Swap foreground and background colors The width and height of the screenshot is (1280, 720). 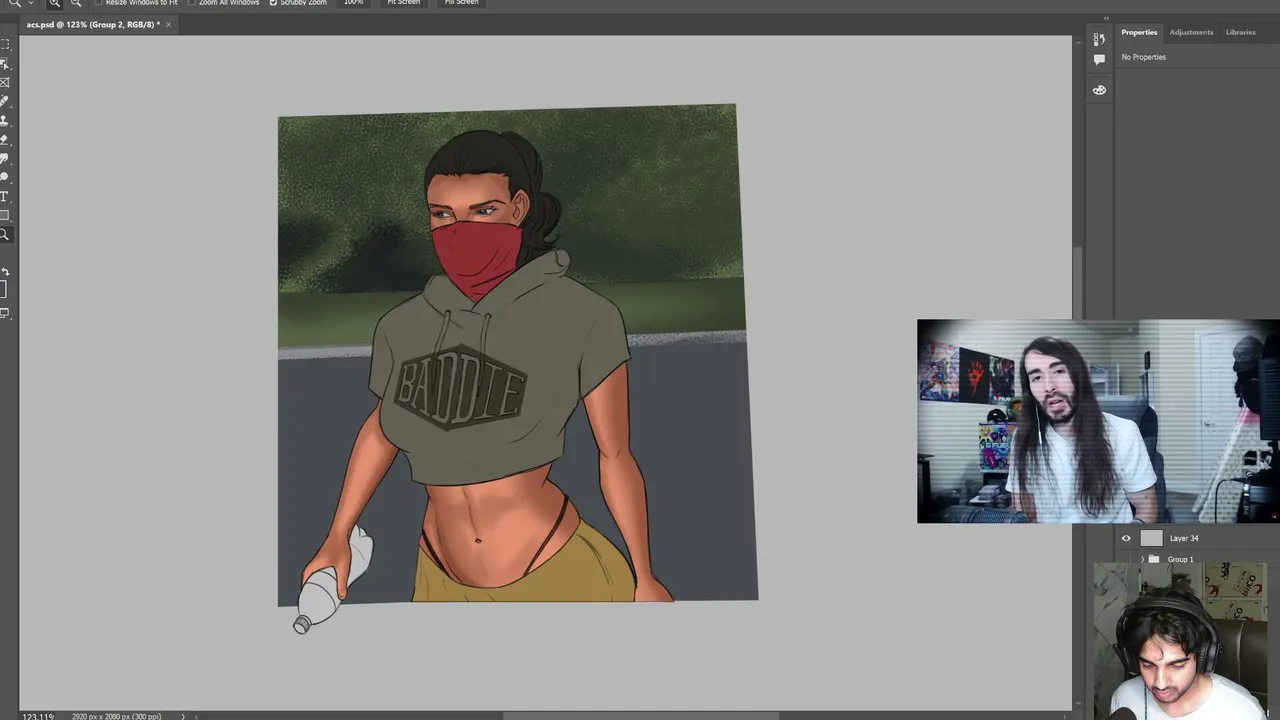pyautogui.click(x=5, y=272)
